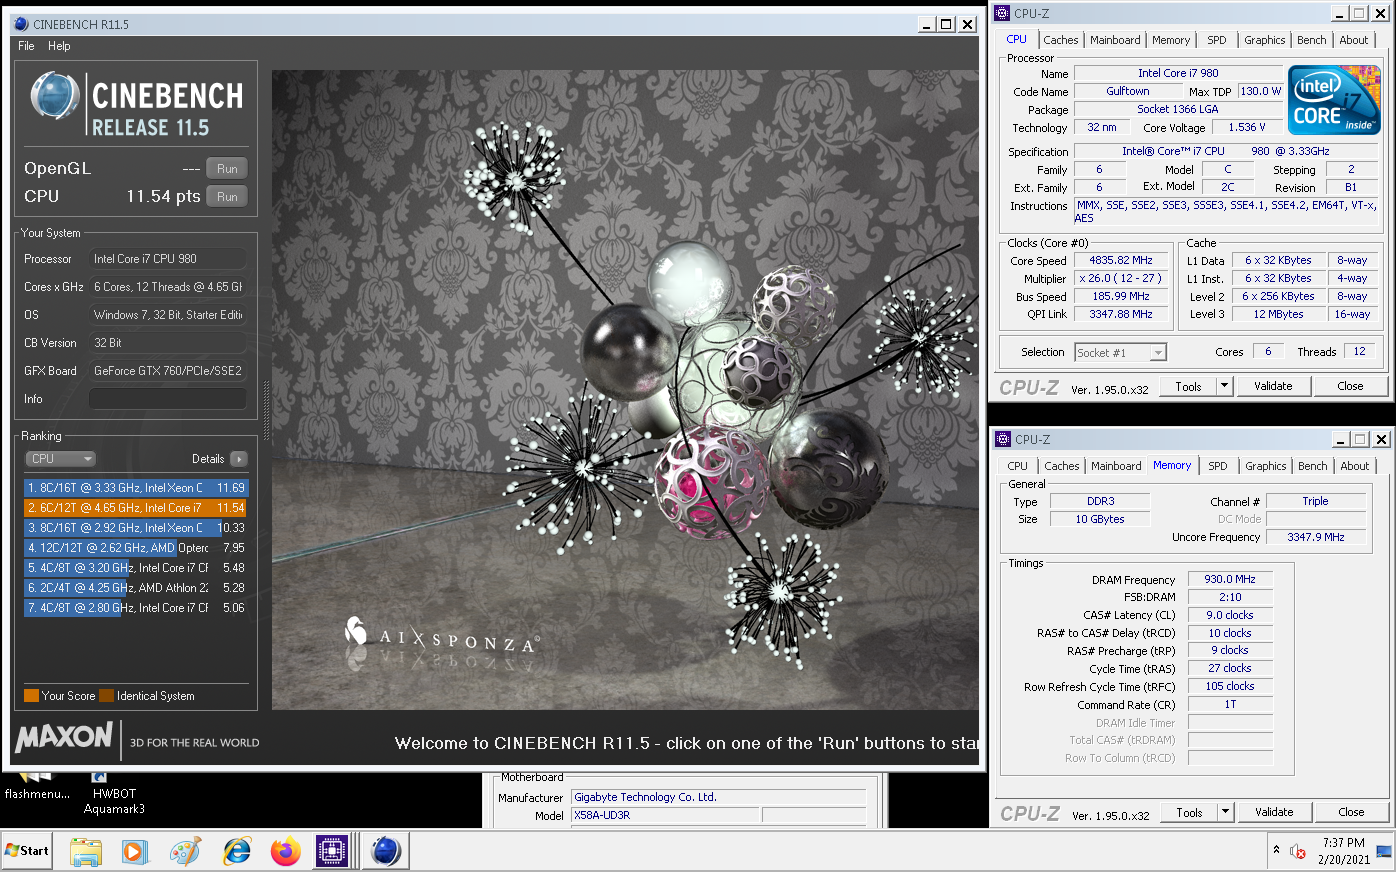This screenshot has width=1396, height=872.
Task: Click the Intel Core i7 logo badge
Action: tap(1334, 100)
